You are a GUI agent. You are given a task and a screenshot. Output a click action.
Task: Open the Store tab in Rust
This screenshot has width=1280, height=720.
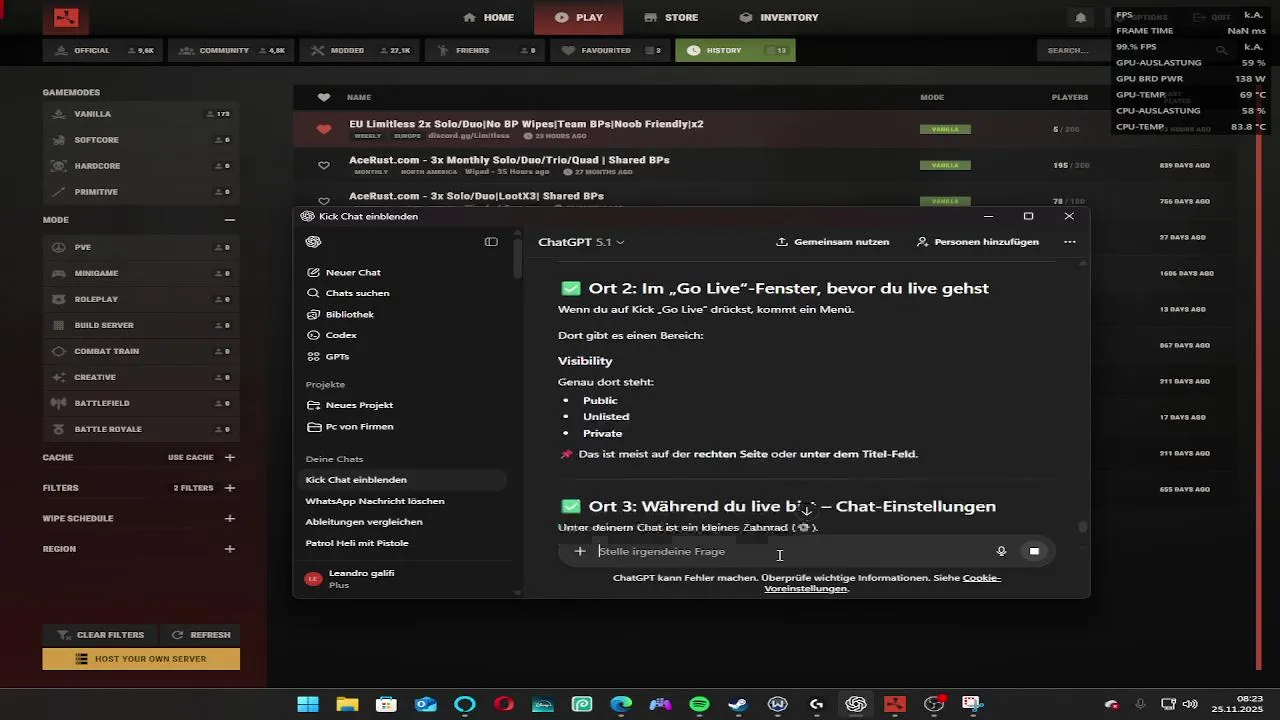671,17
